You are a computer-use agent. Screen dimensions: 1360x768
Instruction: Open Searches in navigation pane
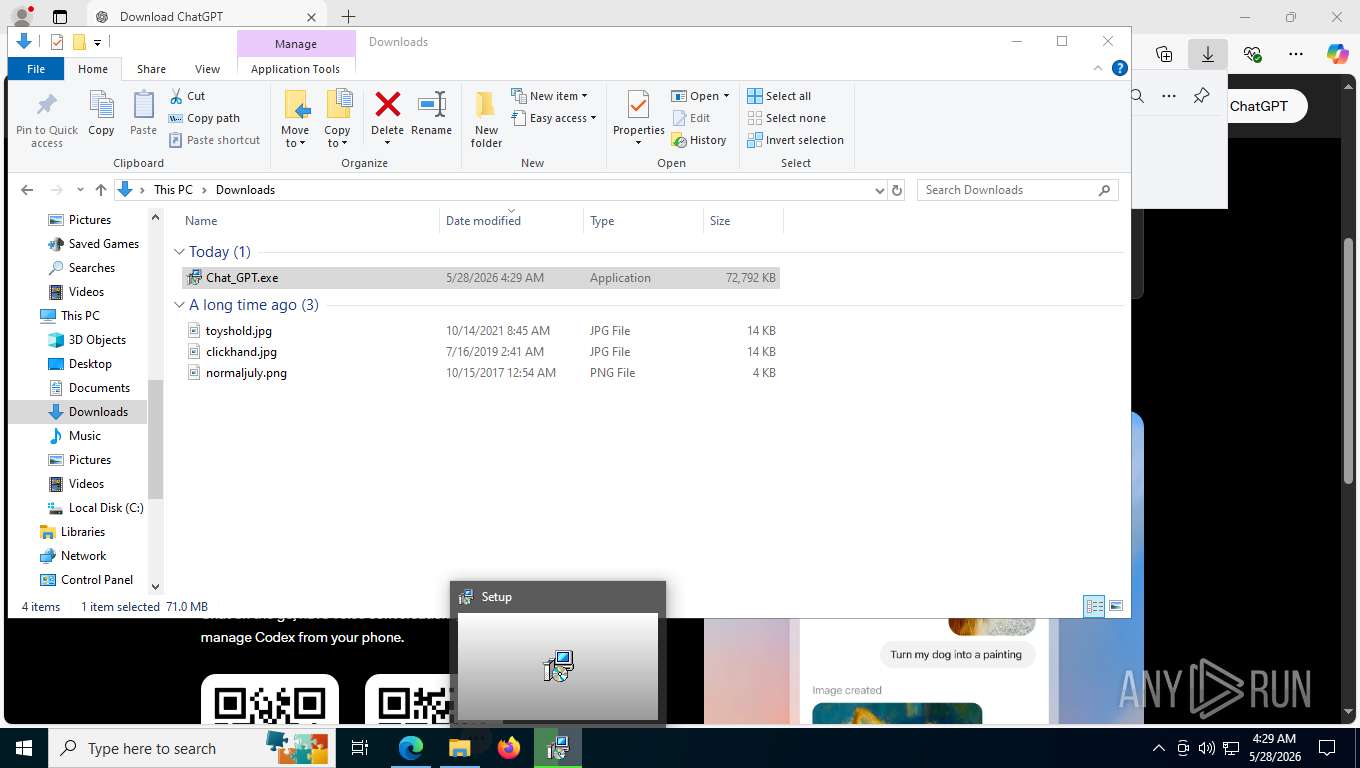point(81,268)
